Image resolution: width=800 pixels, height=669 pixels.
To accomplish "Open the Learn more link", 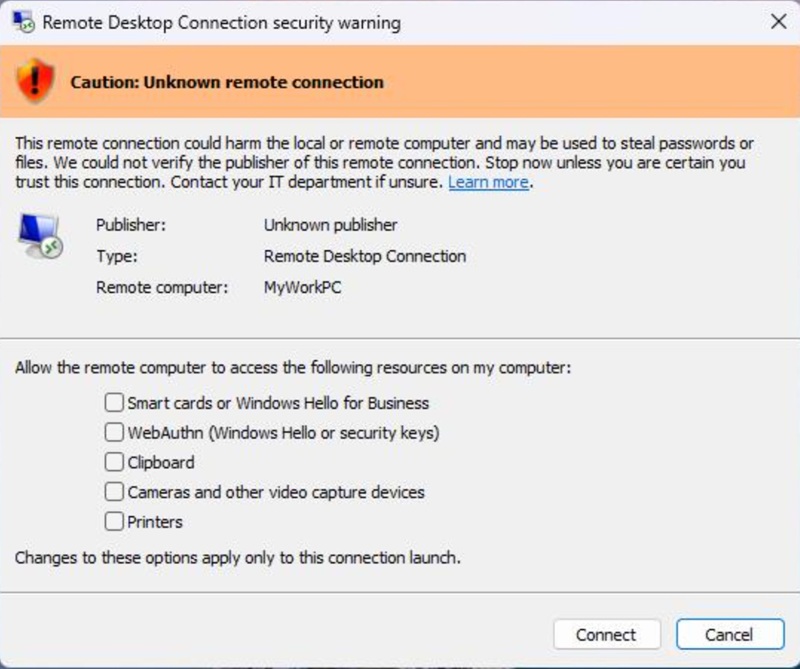I will click(488, 182).
